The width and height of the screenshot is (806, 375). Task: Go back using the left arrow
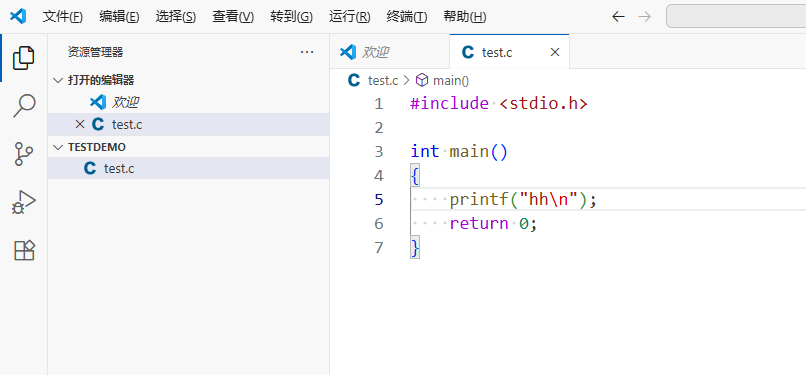pyautogui.click(x=618, y=16)
